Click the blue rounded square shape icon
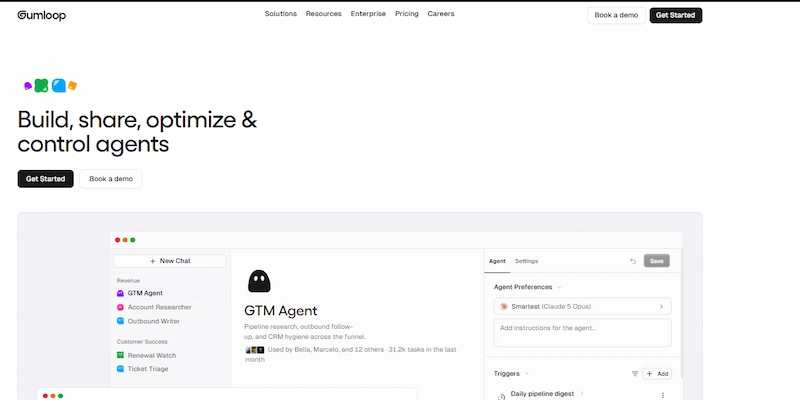Viewport: 800px width, 400px height. click(x=59, y=85)
